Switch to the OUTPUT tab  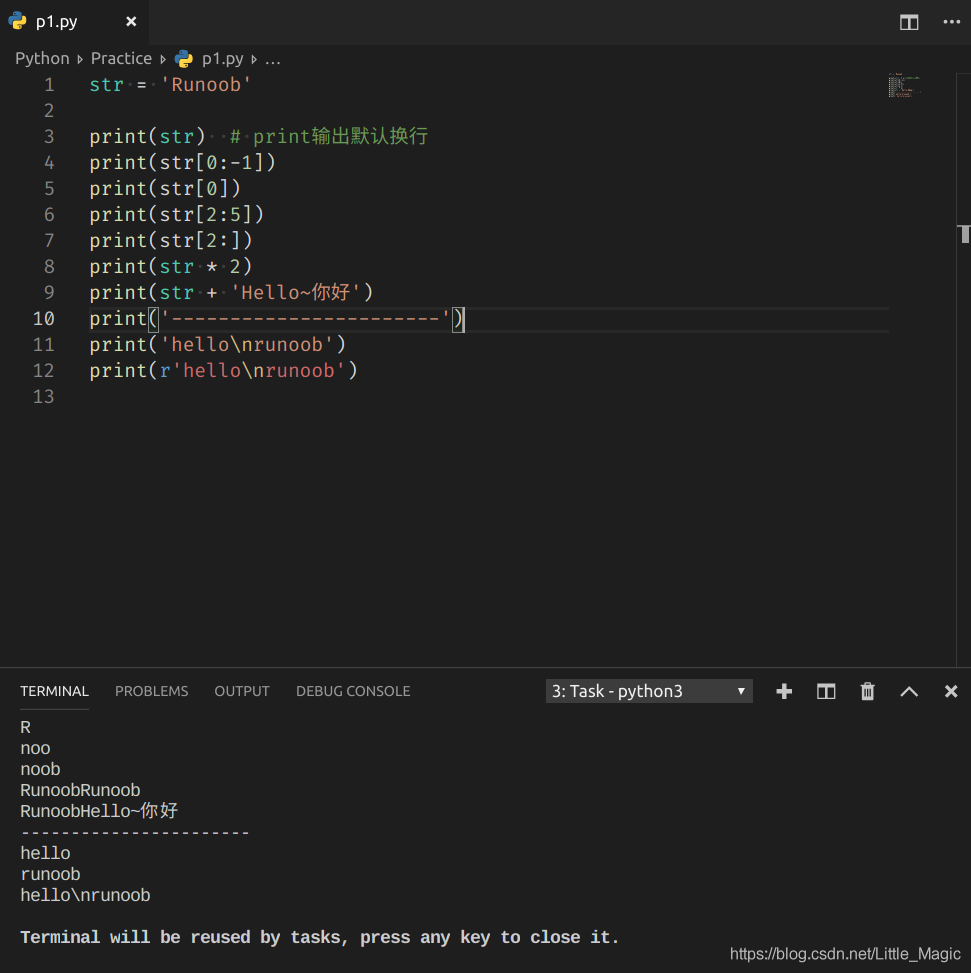242,691
